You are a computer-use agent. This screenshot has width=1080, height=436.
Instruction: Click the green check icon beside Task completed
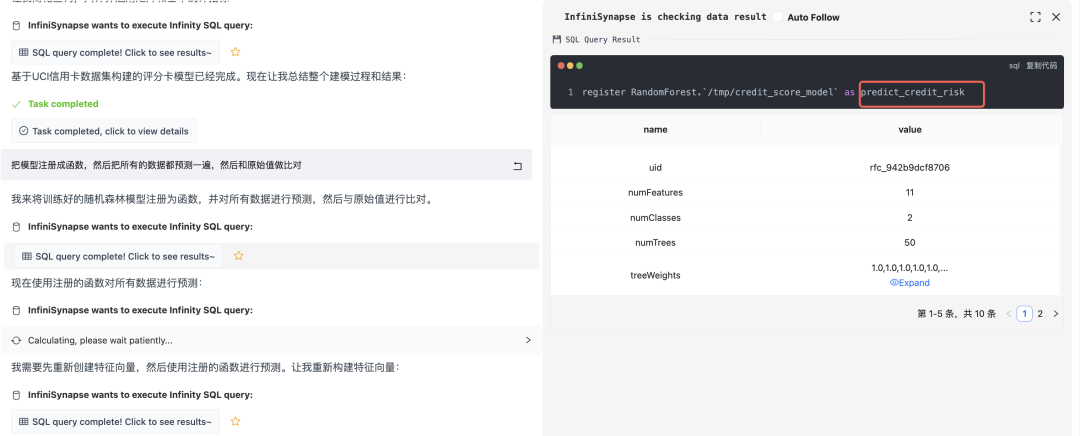tap(17, 104)
